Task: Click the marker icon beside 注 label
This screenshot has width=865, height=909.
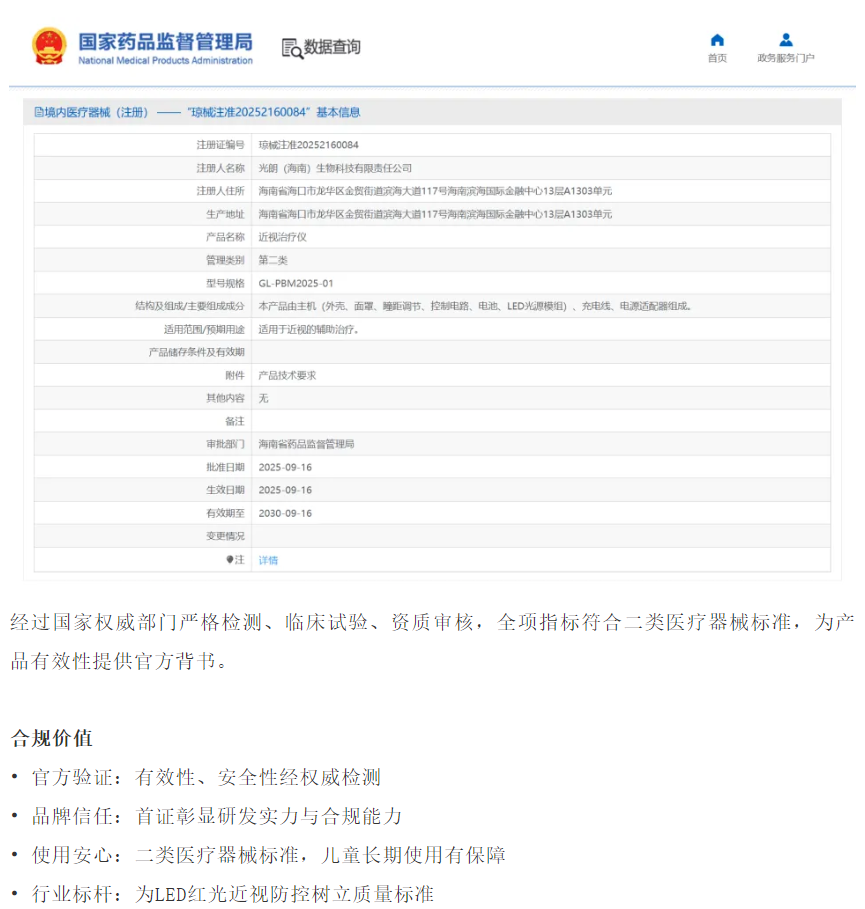Action: tap(229, 560)
